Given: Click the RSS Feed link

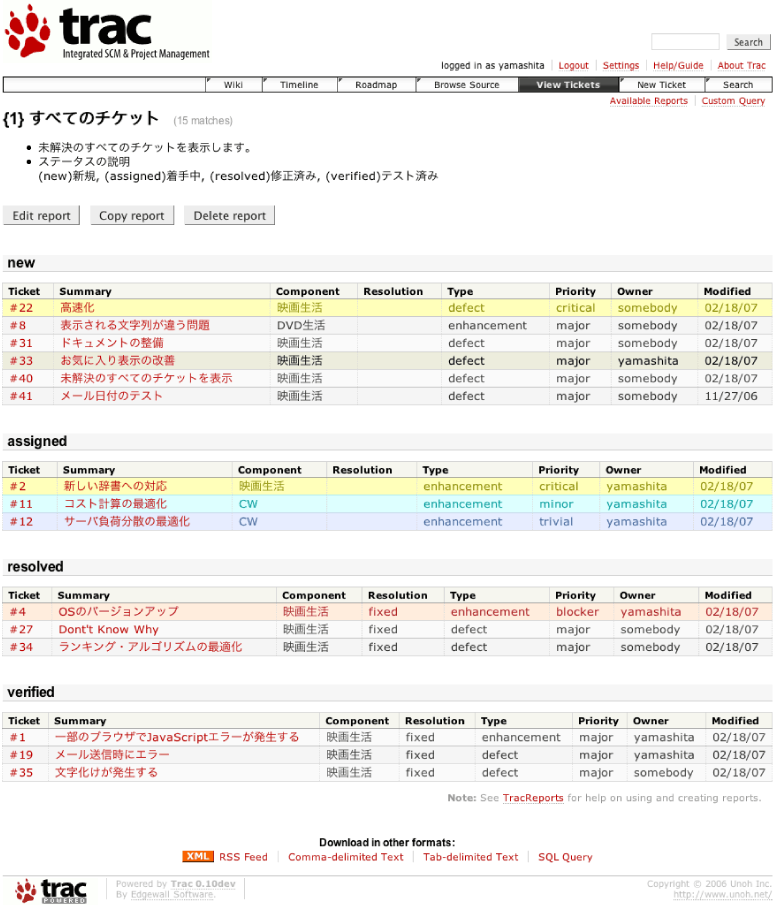Looking at the screenshot, I should point(243,857).
